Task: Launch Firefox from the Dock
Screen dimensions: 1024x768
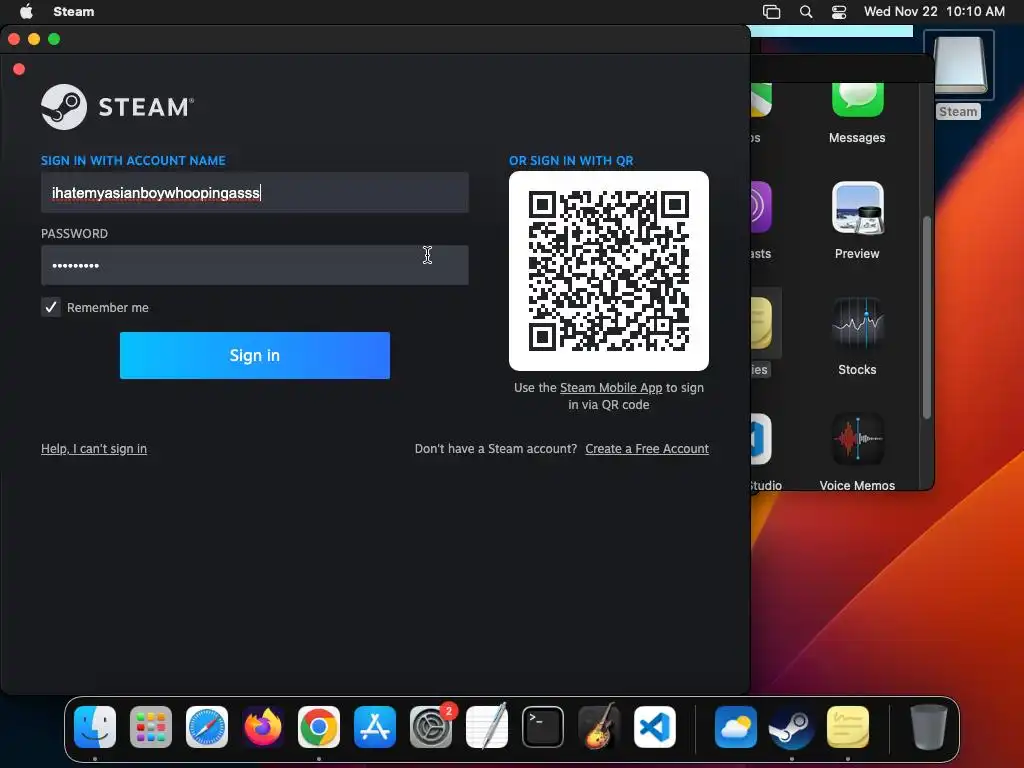Action: coord(263,727)
